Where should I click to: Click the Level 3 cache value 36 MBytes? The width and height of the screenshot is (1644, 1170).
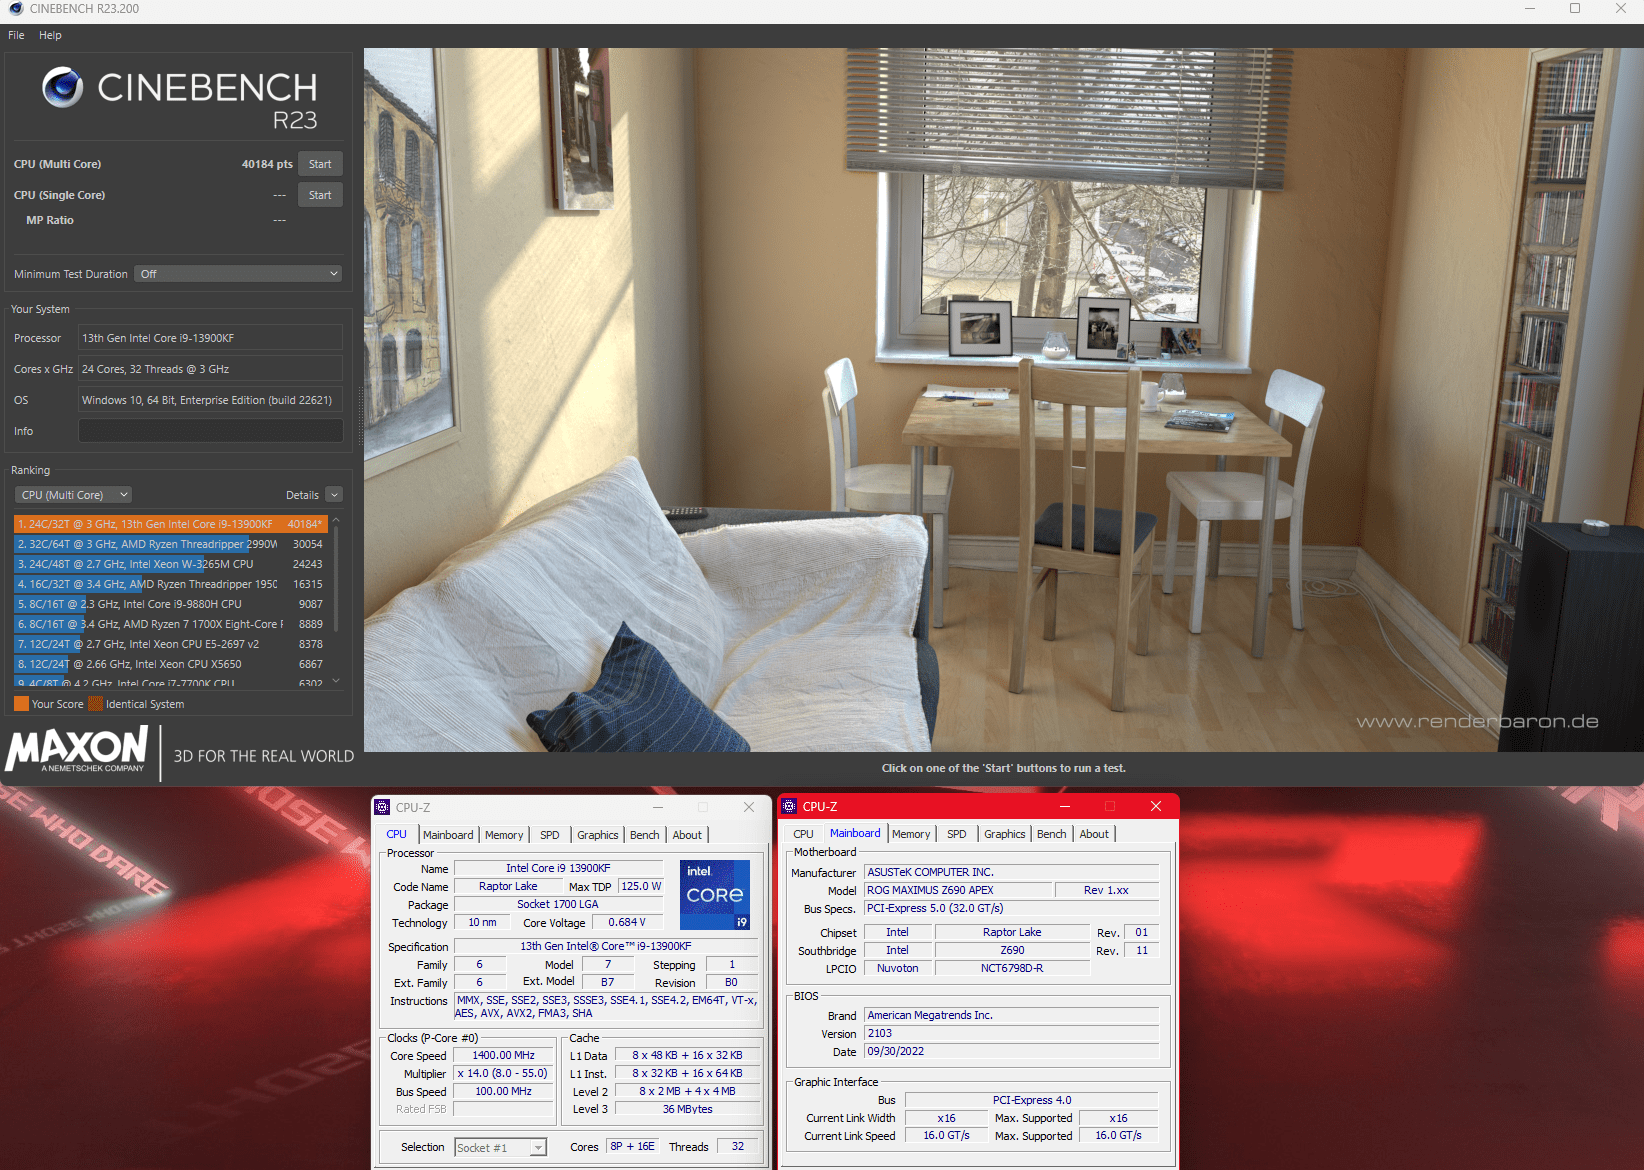click(688, 1109)
